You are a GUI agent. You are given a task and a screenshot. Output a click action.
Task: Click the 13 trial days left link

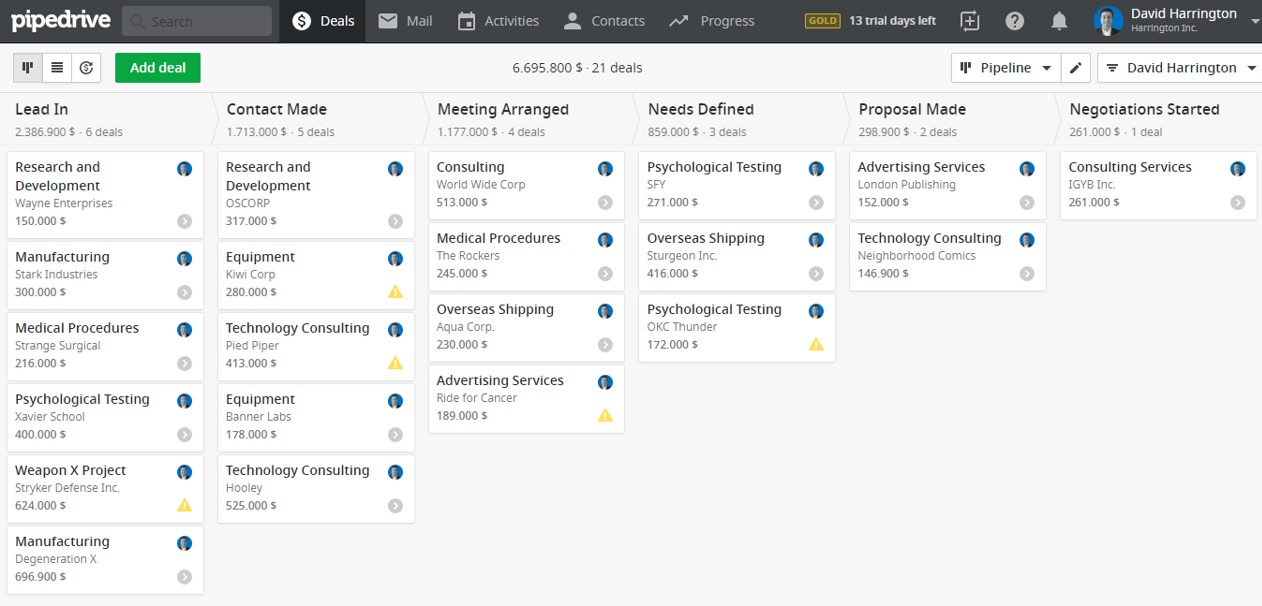point(891,21)
